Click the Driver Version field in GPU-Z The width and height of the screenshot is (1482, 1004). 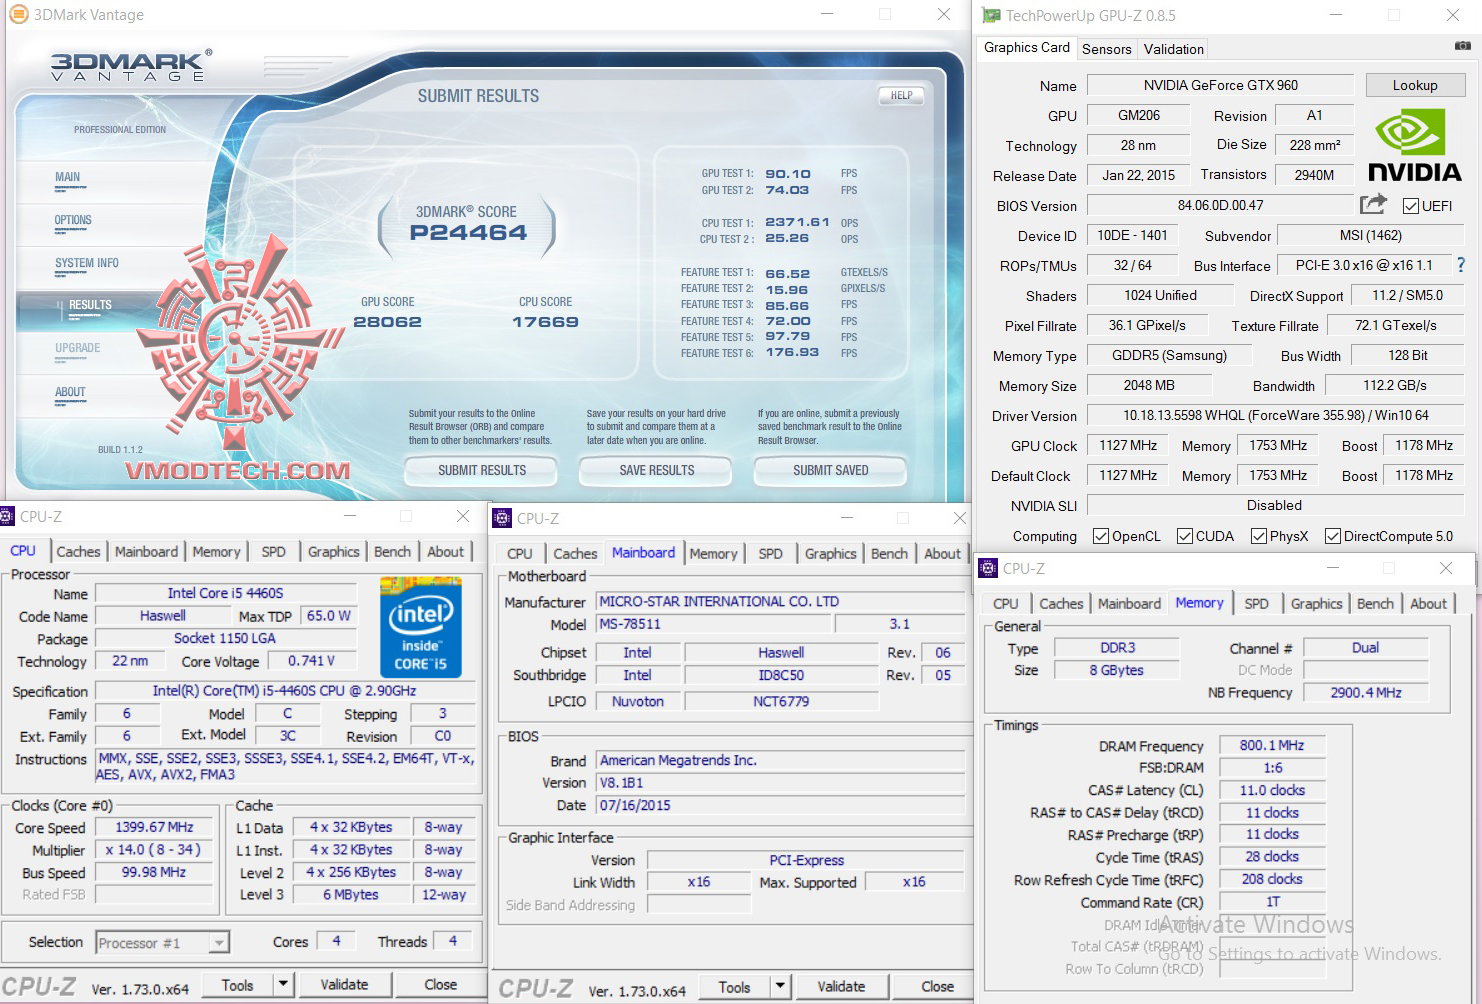point(1275,415)
